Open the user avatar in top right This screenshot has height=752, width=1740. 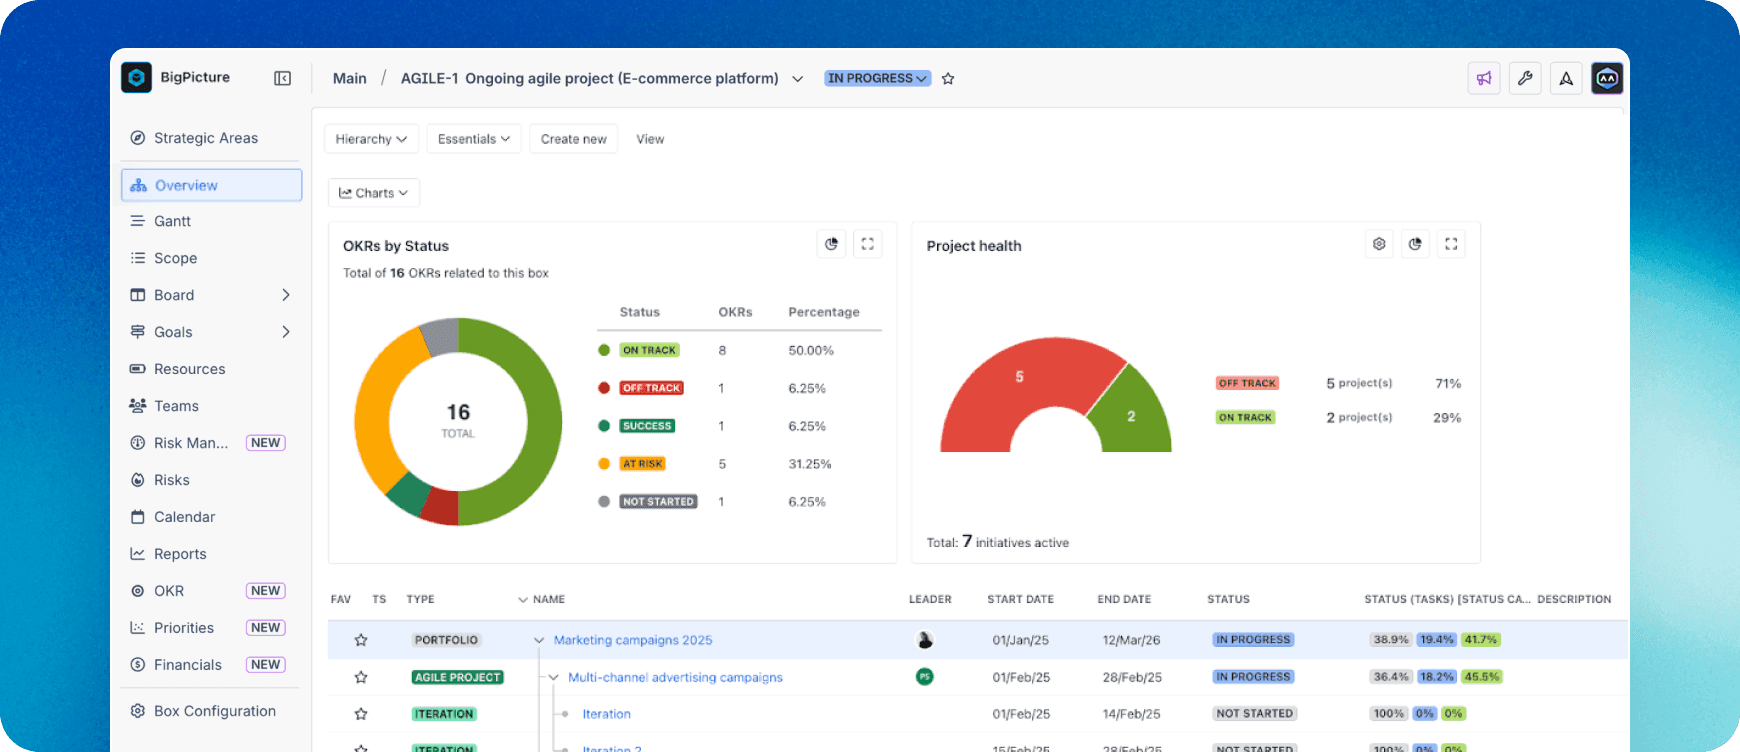click(1607, 78)
